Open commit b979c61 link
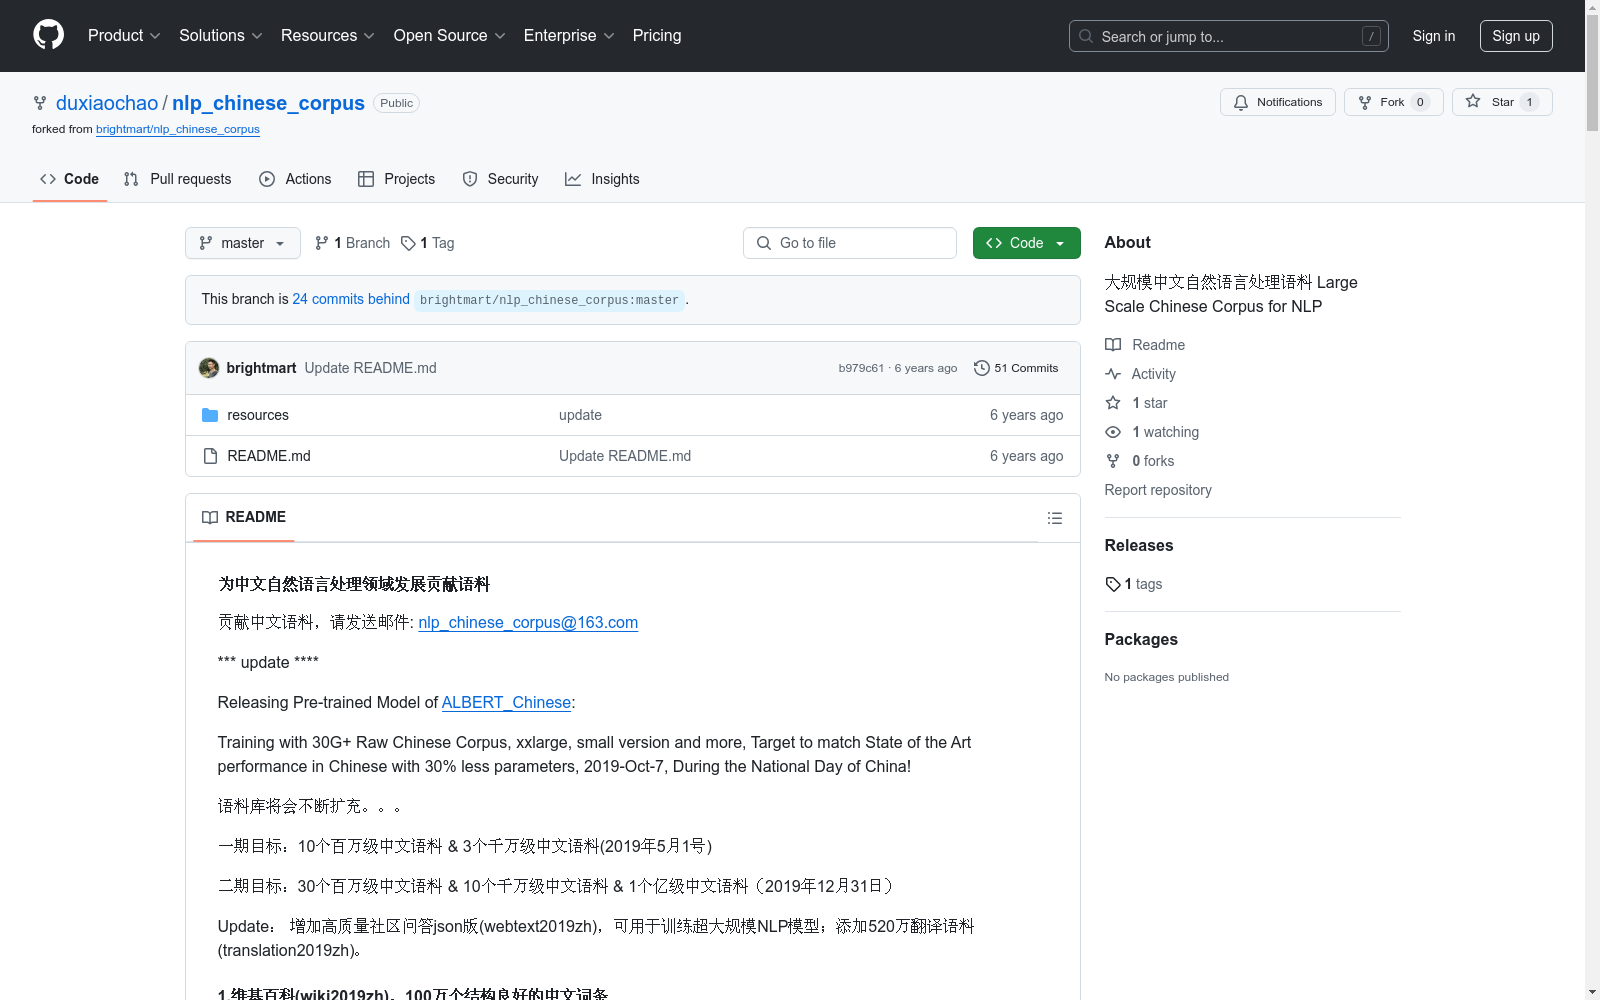Image resolution: width=1600 pixels, height=1000 pixels. pos(861,368)
